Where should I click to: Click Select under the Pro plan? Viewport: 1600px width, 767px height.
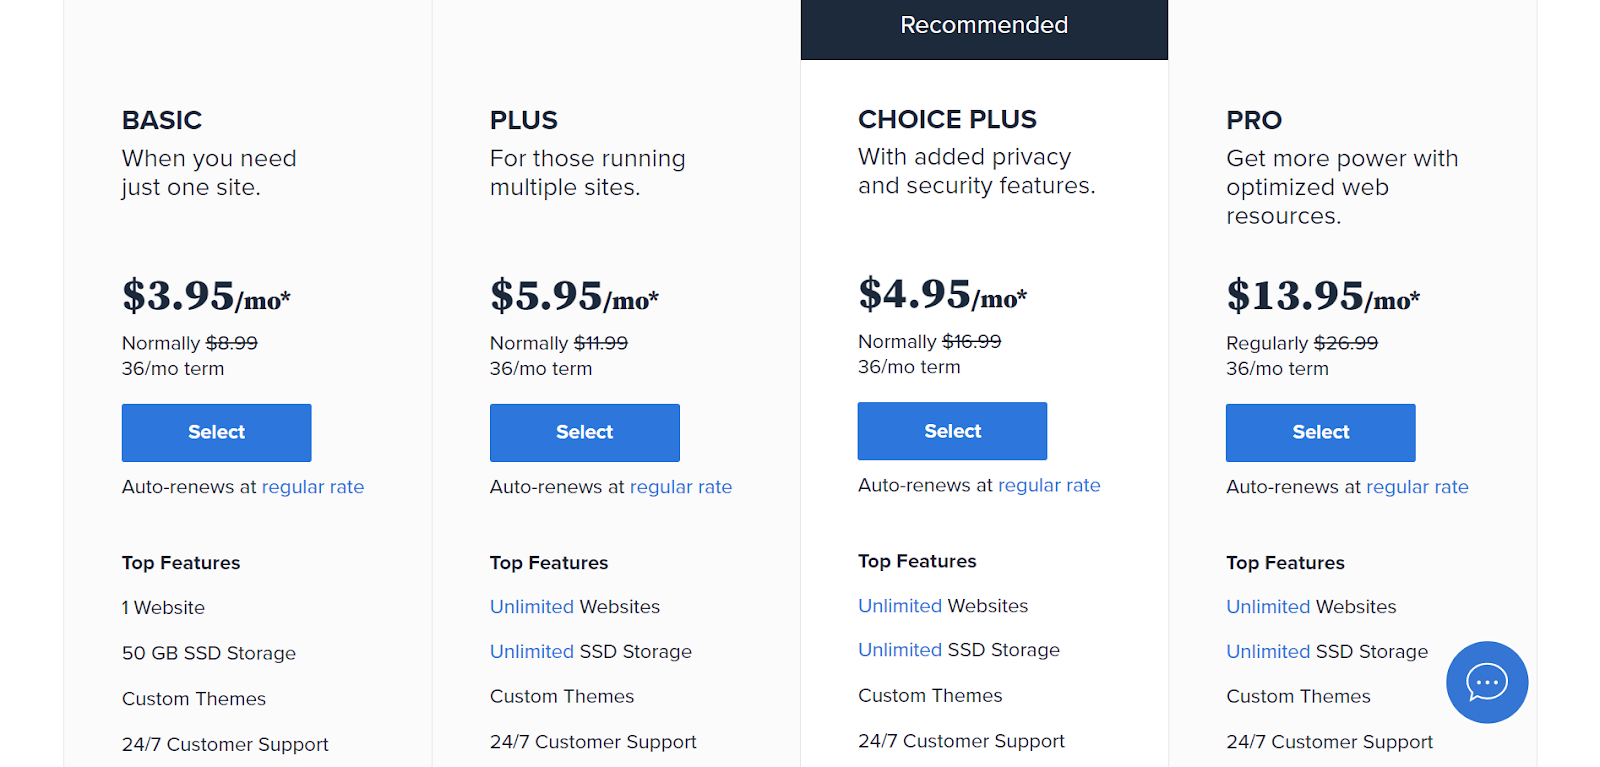coord(1320,432)
